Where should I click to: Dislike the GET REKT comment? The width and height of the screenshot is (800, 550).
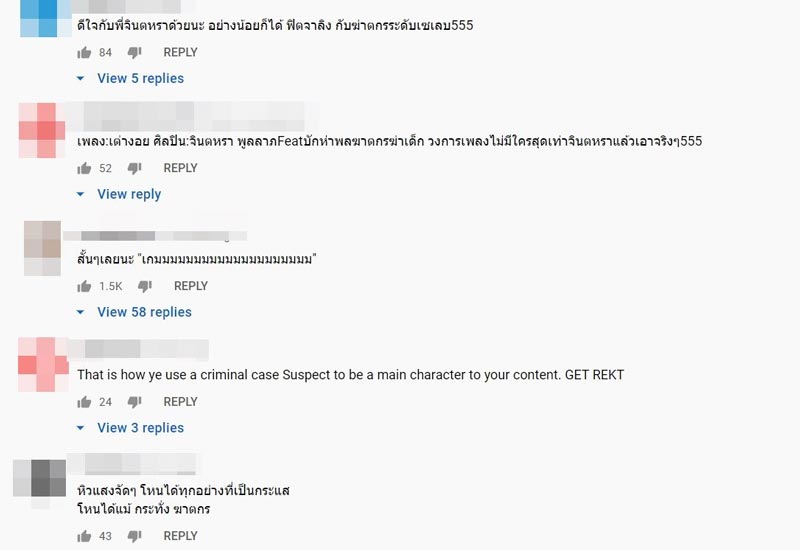point(134,402)
